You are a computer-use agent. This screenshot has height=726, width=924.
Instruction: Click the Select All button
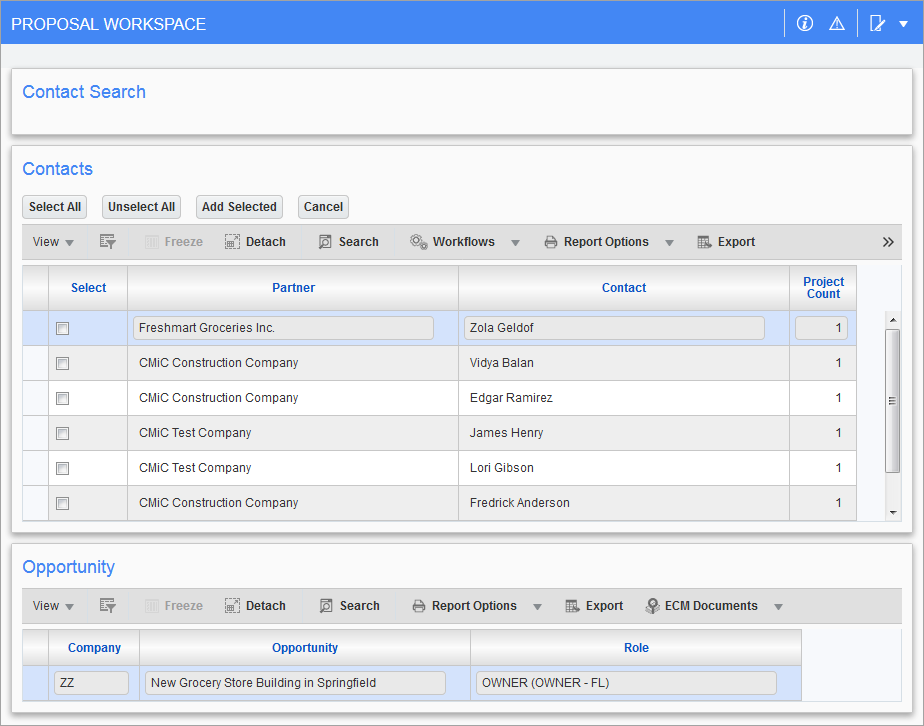[x=54, y=207]
